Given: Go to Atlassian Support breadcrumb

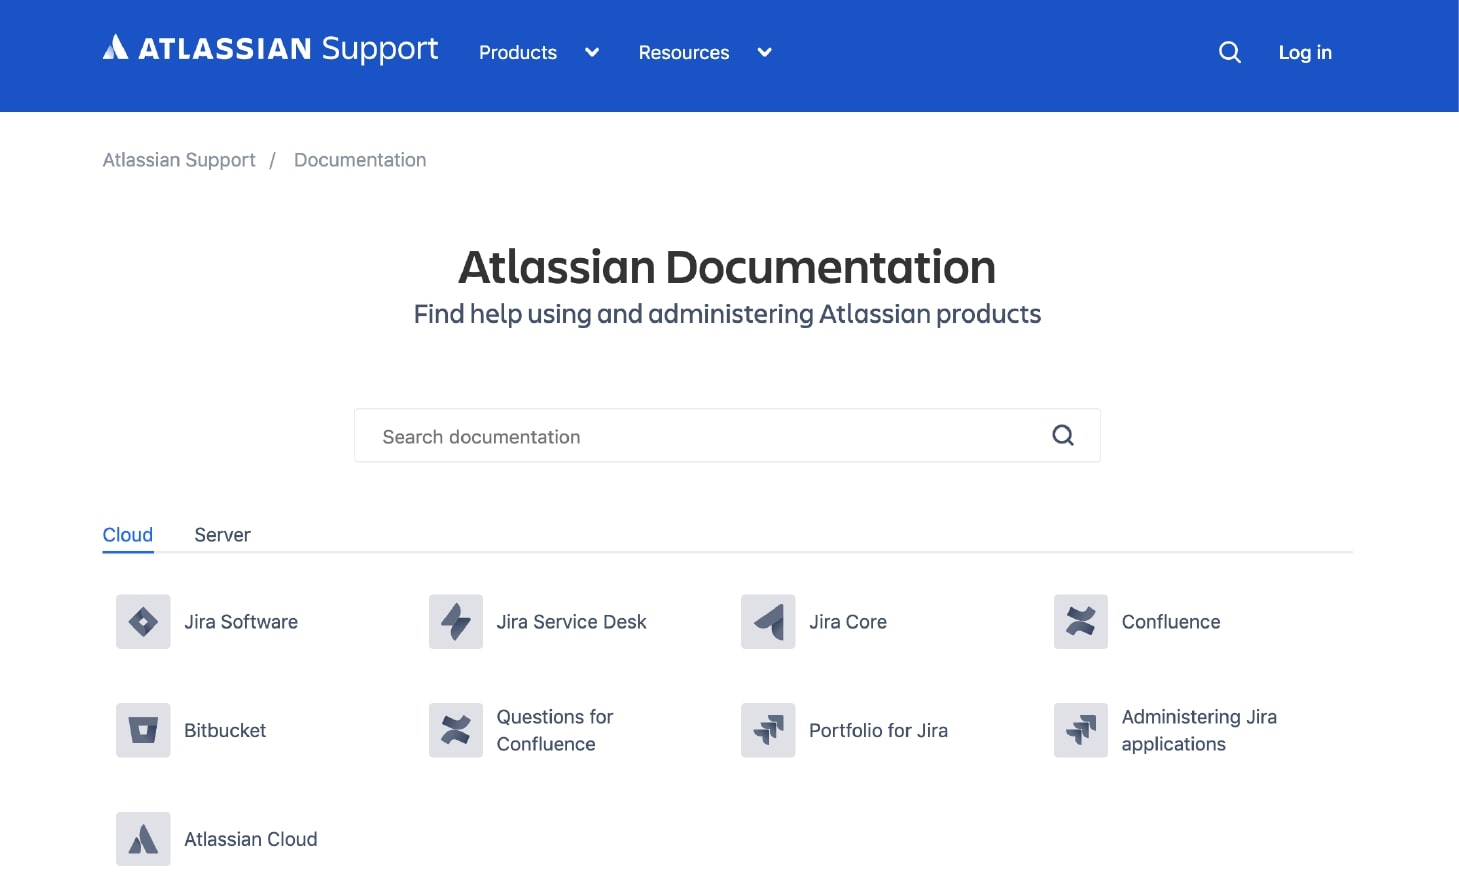Looking at the screenshot, I should (179, 160).
